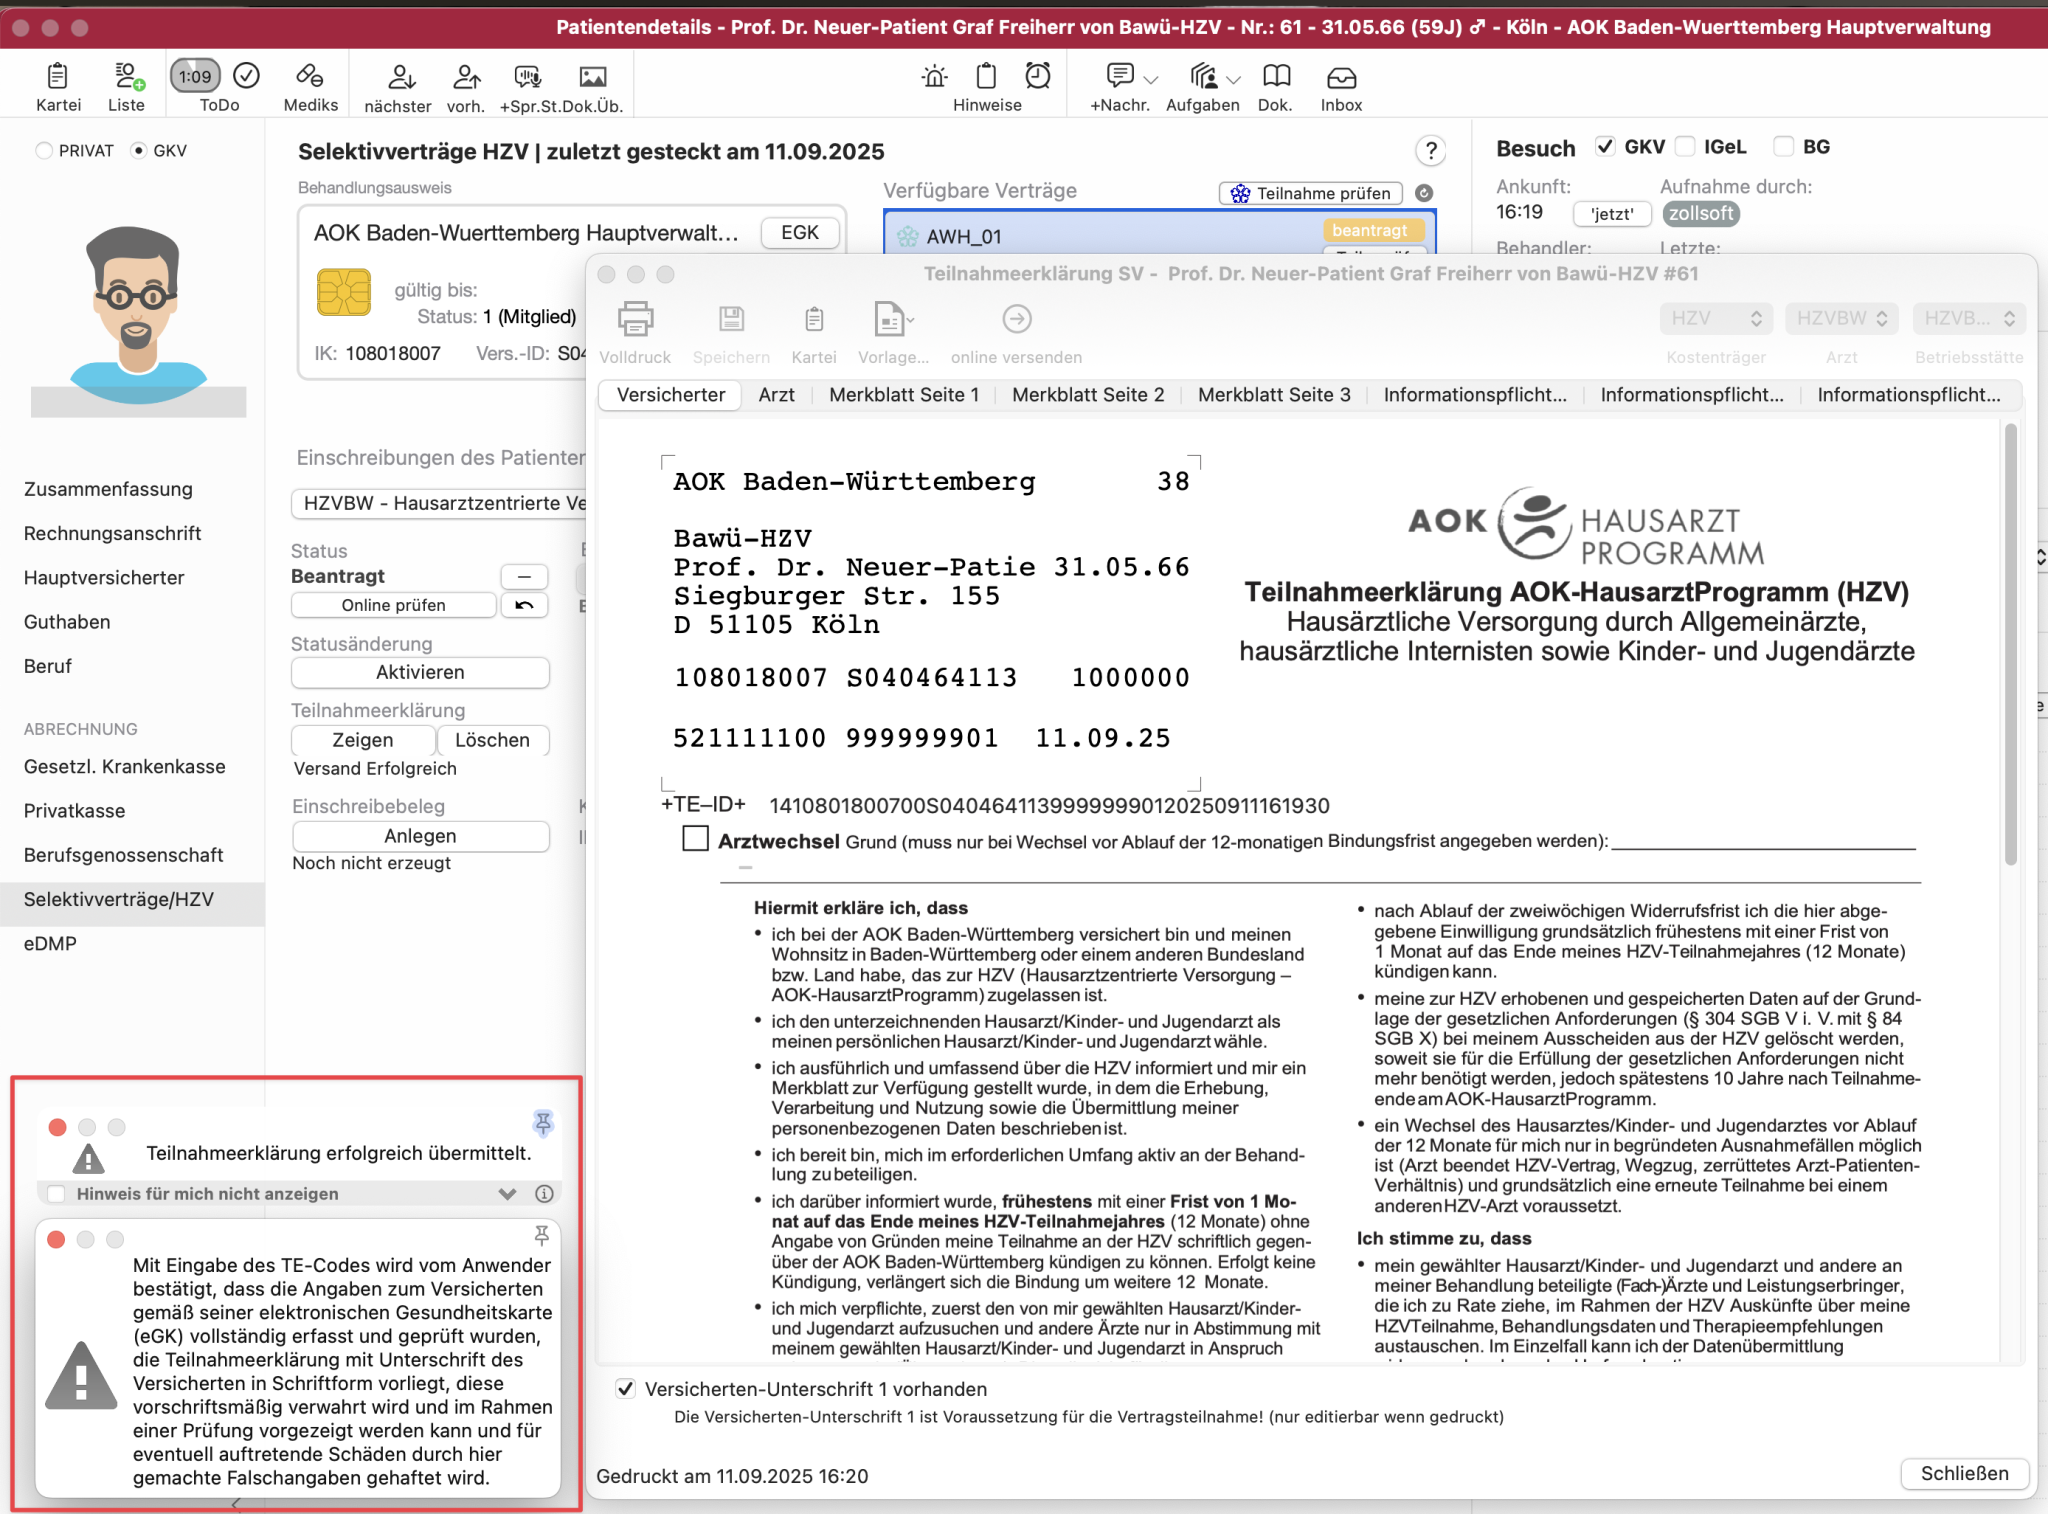Image resolution: width=2048 pixels, height=1514 pixels.
Task: Click Löschen under Teilnahmeerklärung
Action: click(x=492, y=740)
